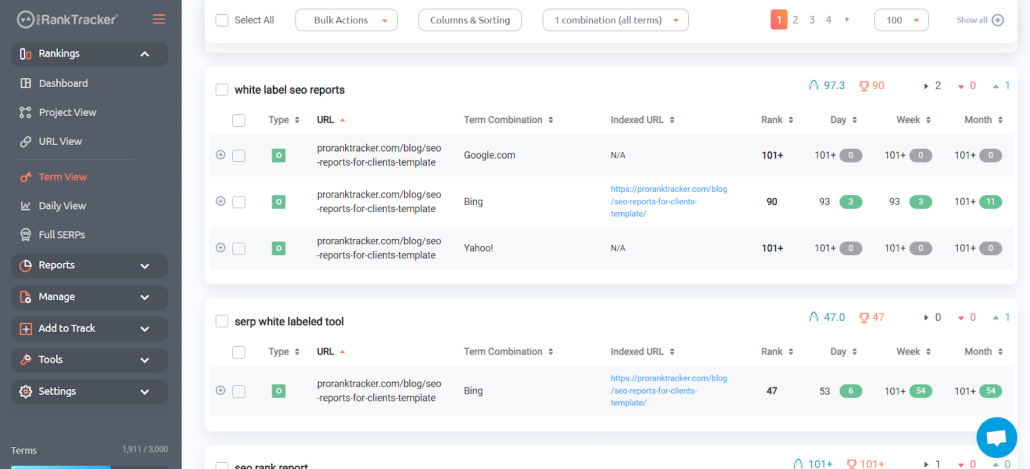Screen dimensions: 1030x469
Task: Click green badge 11 in Month column
Action: click(990, 202)
